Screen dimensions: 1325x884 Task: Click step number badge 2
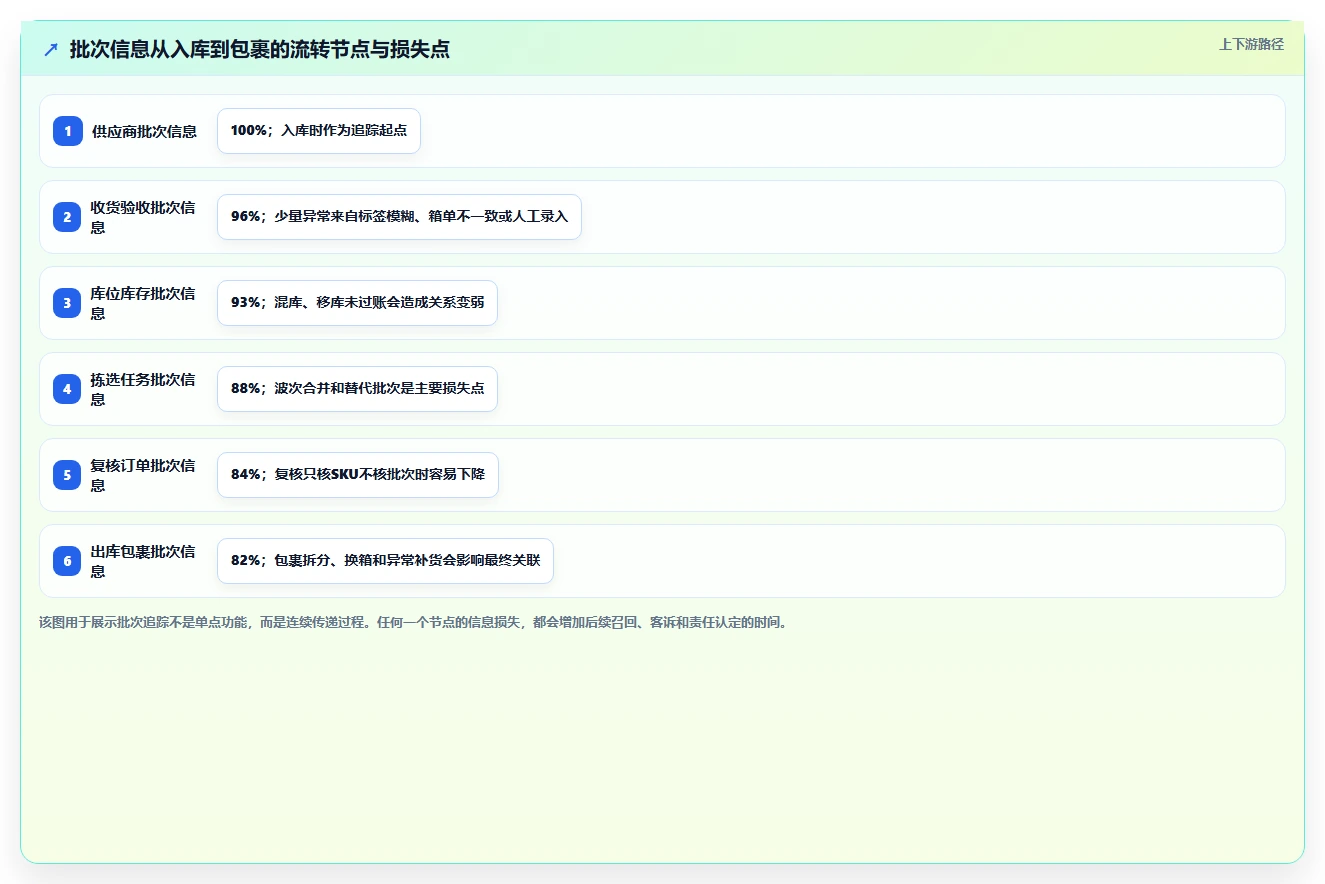pos(68,217)
